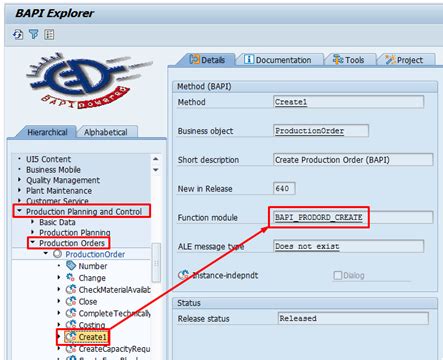The height and width of the screenshot is (360, 443).
Task: Click the refresh icon in the toolbar
Action: point(18,34)
